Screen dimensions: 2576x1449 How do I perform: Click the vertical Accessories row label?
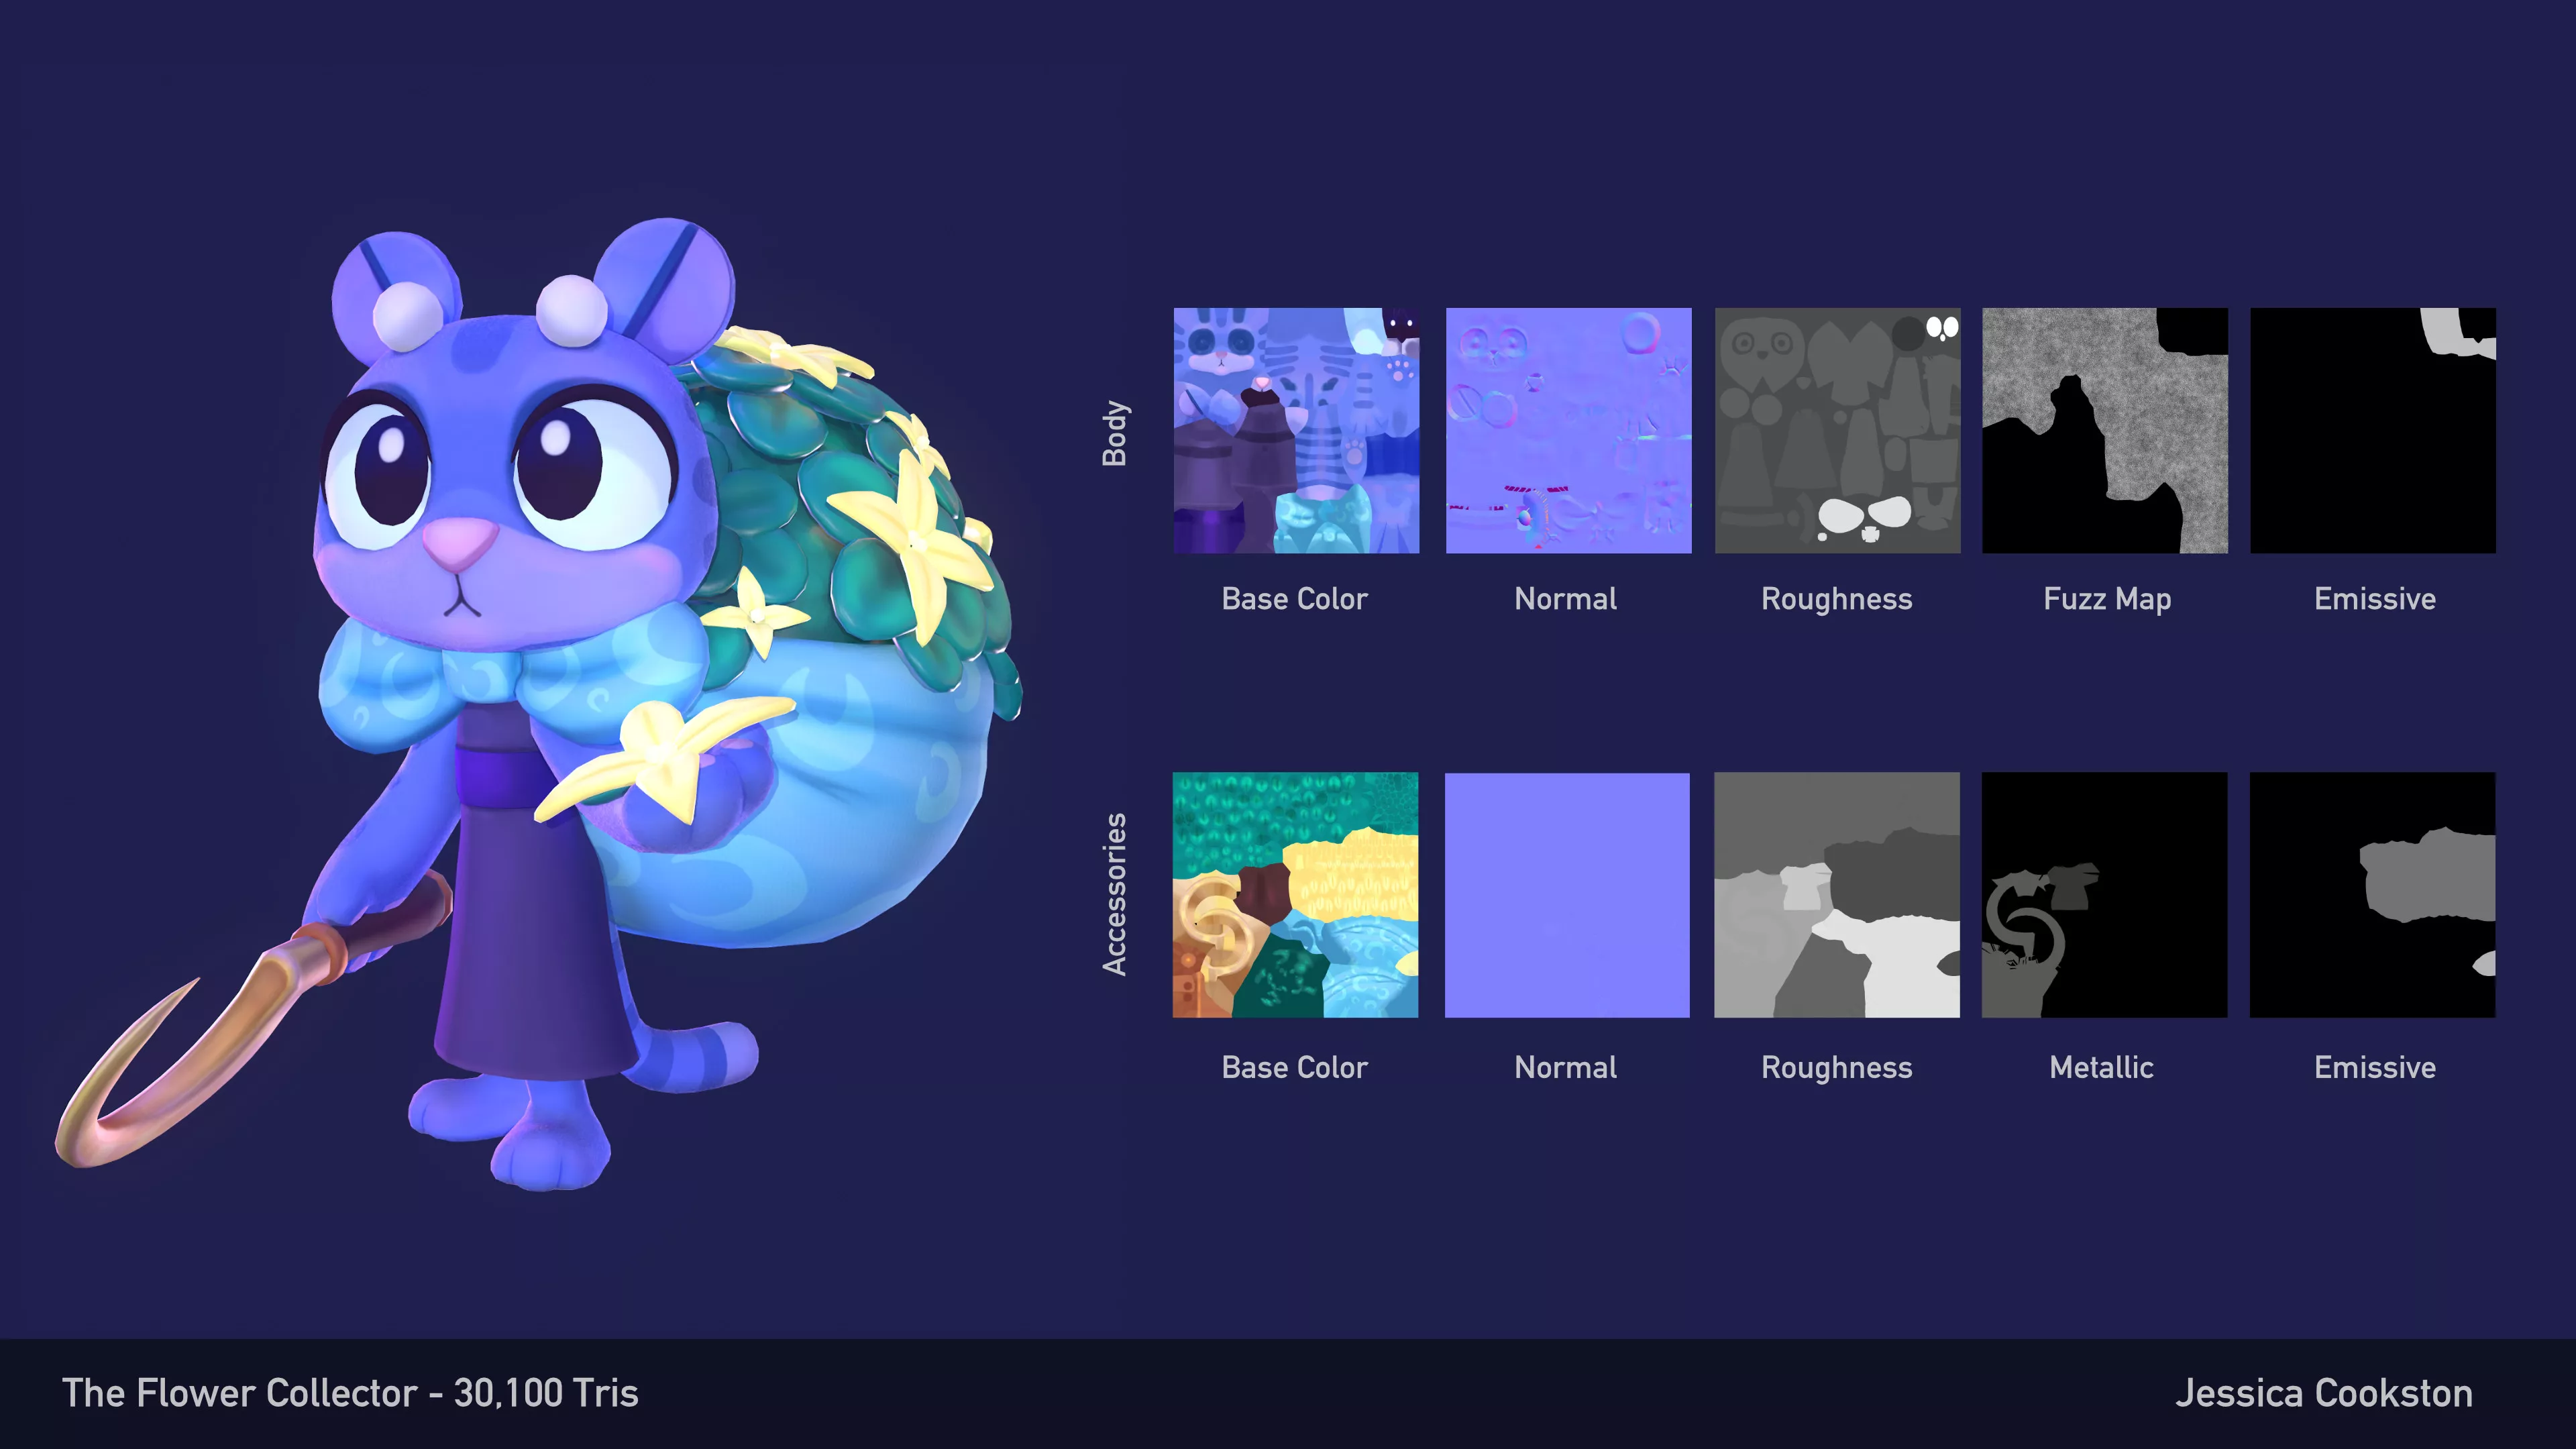click(1115, 894)
